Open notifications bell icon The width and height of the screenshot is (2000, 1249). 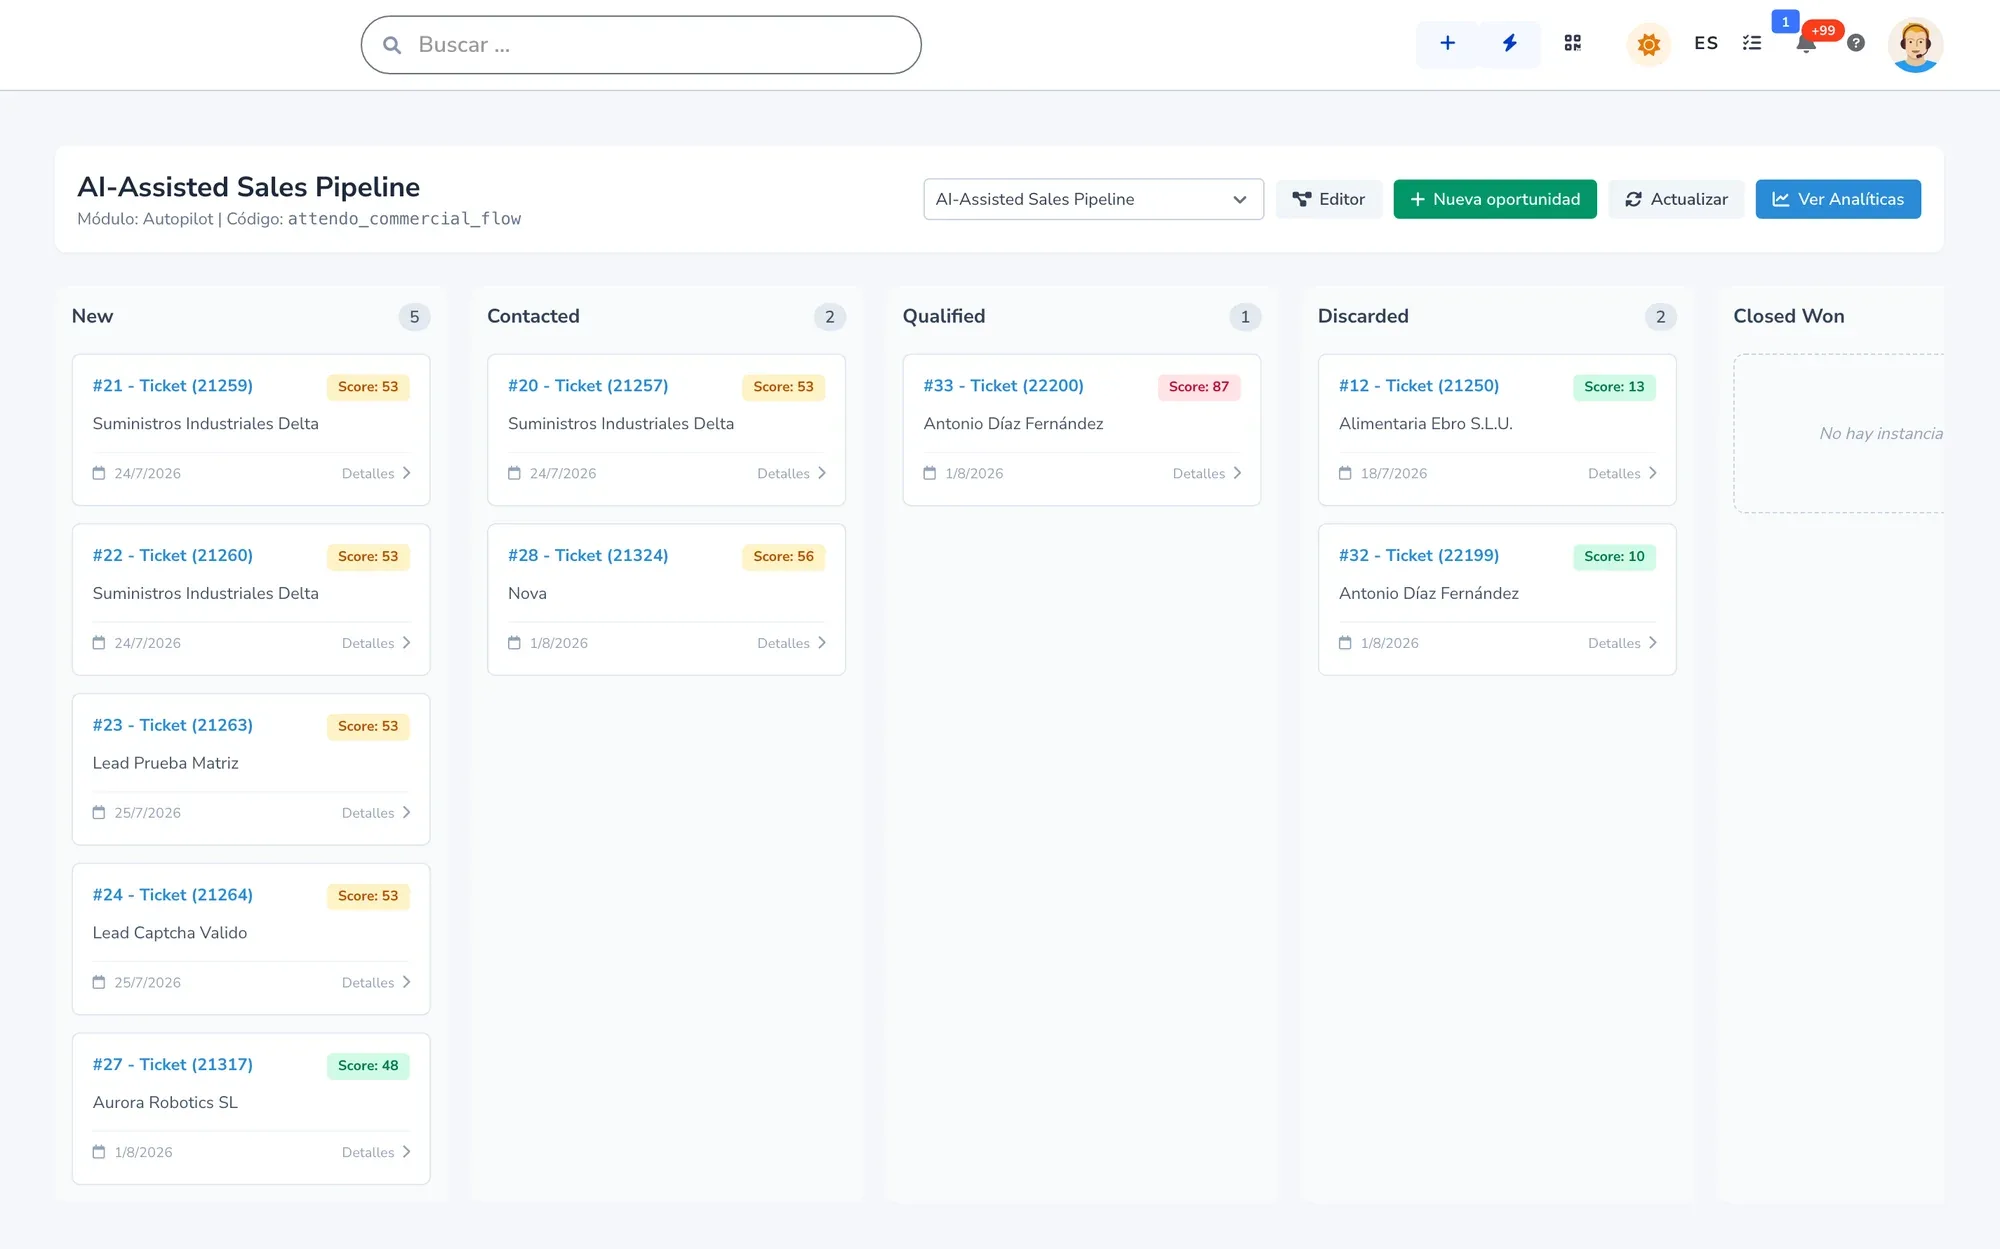(1806, 44)
